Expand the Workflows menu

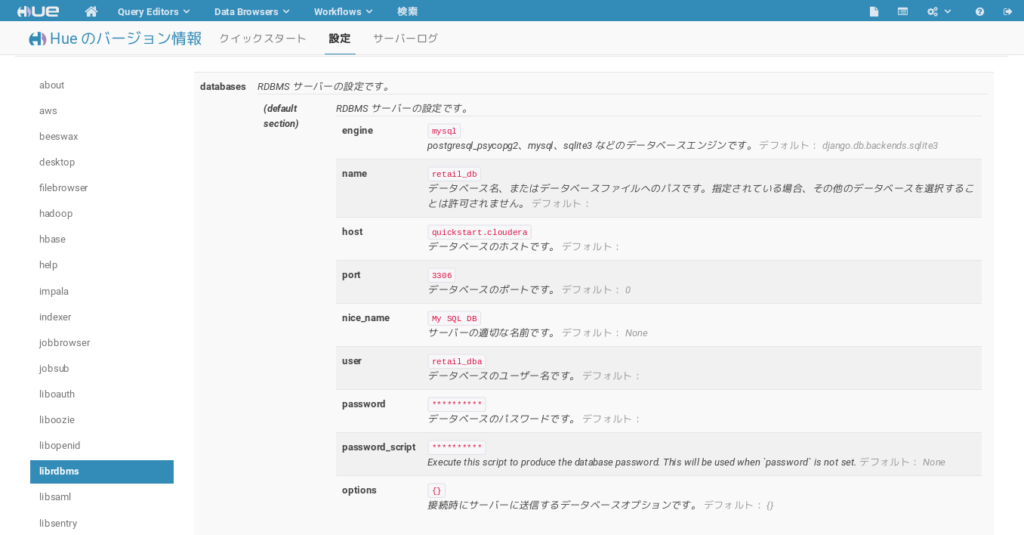pyautogui.click(x=343, y=11)
